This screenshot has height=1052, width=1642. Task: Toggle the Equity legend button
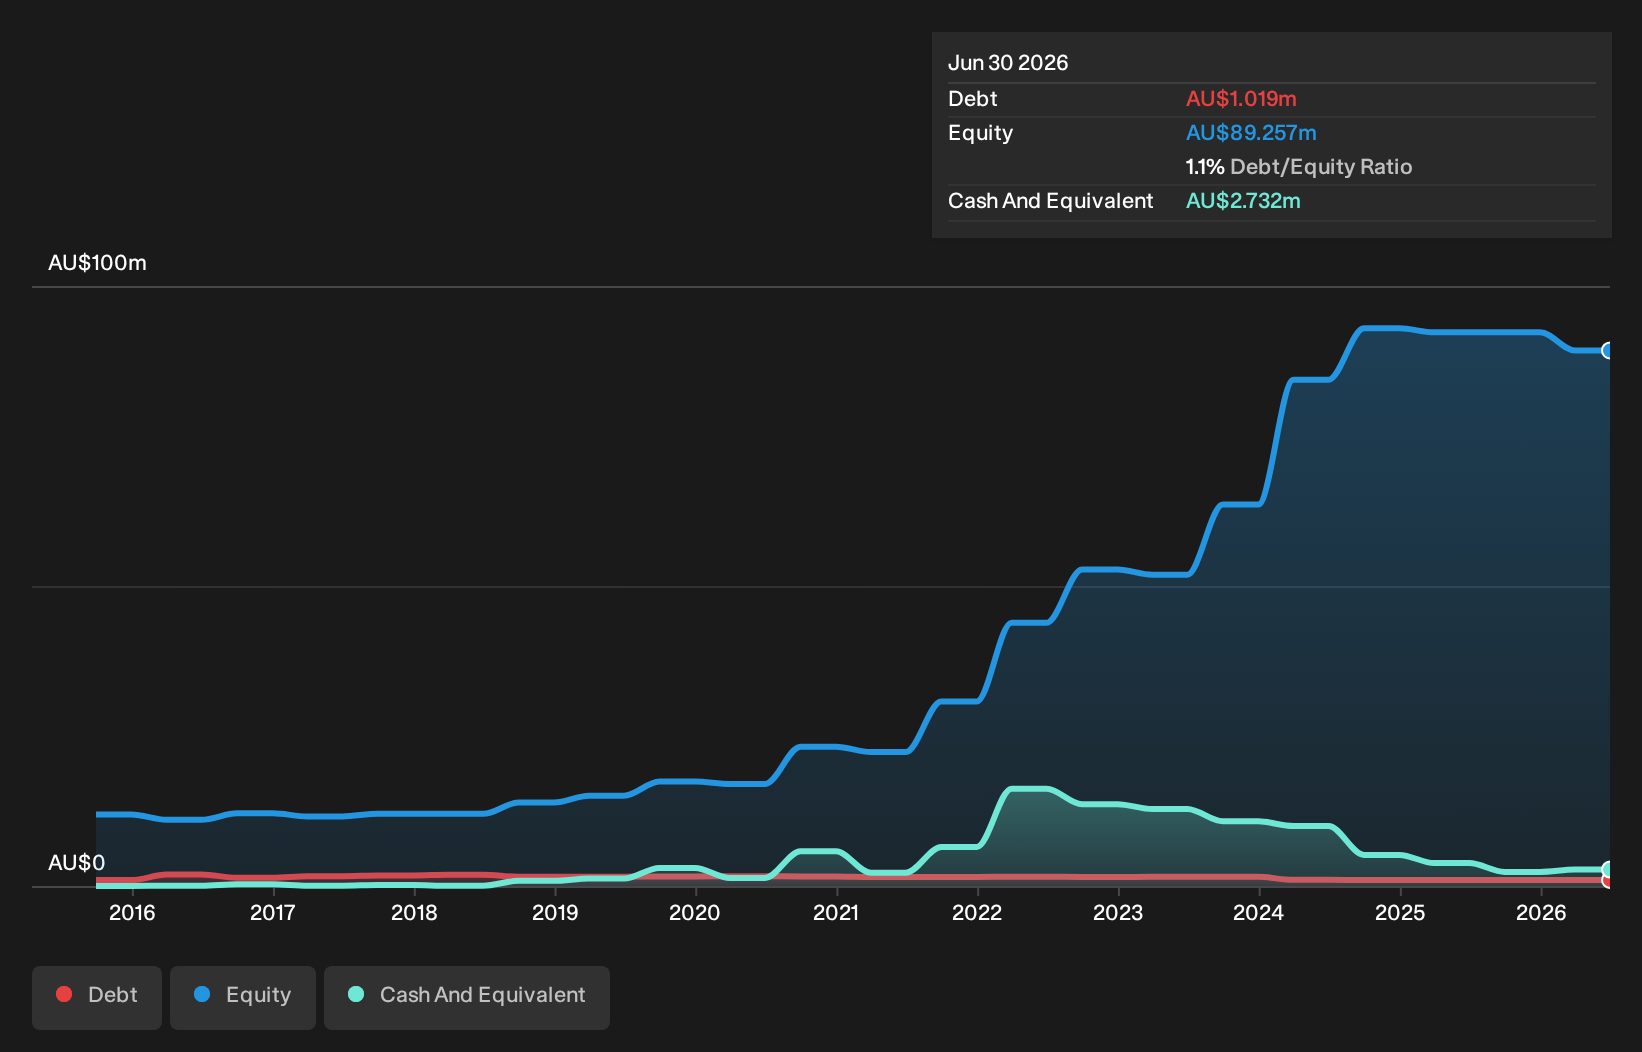pos(243,997)
